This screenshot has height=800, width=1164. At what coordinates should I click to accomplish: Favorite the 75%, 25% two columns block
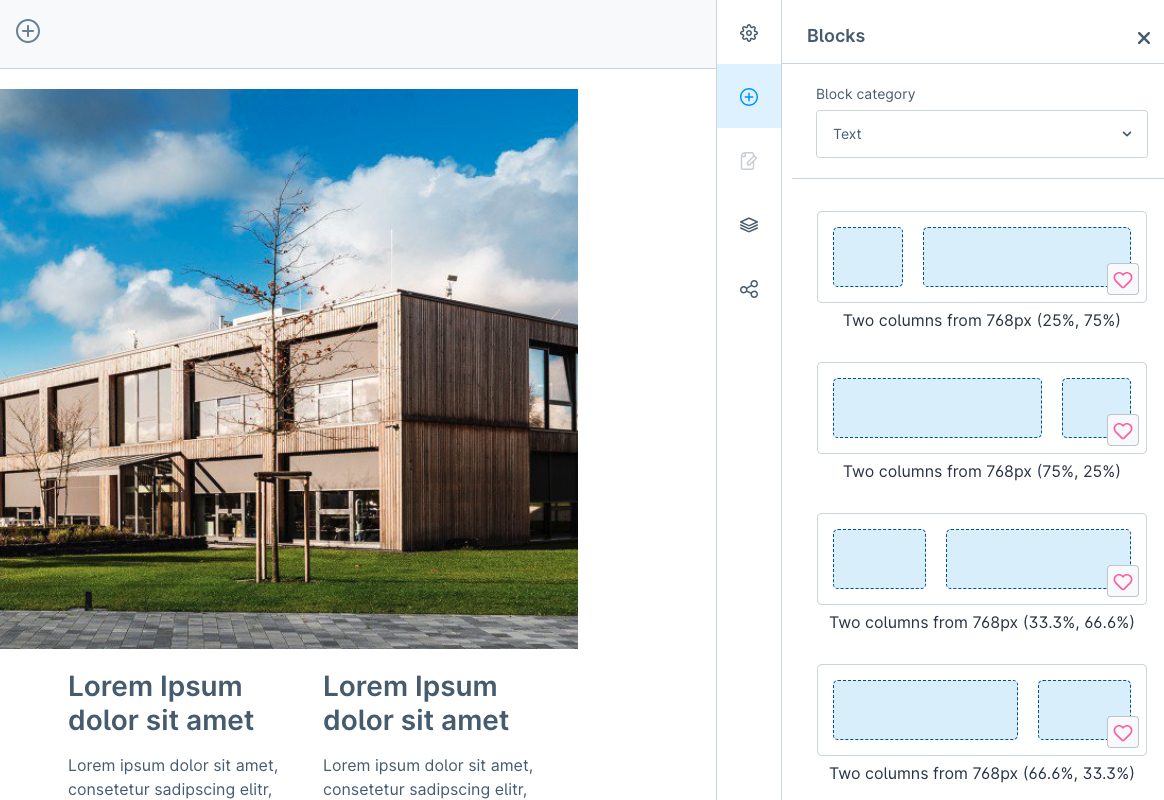(1123, 431)
